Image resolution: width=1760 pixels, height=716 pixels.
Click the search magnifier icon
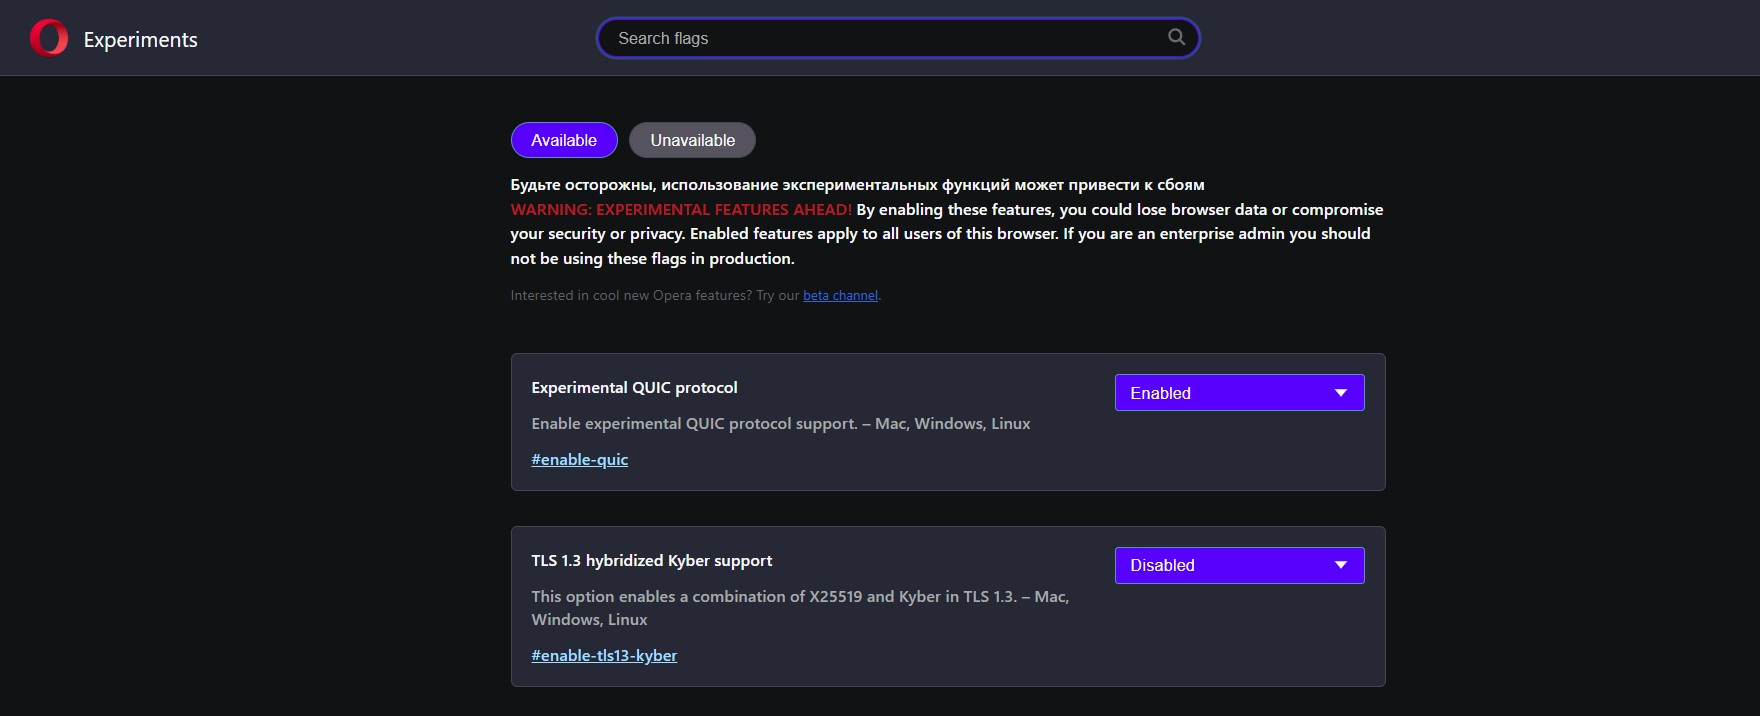(1176, 37)
